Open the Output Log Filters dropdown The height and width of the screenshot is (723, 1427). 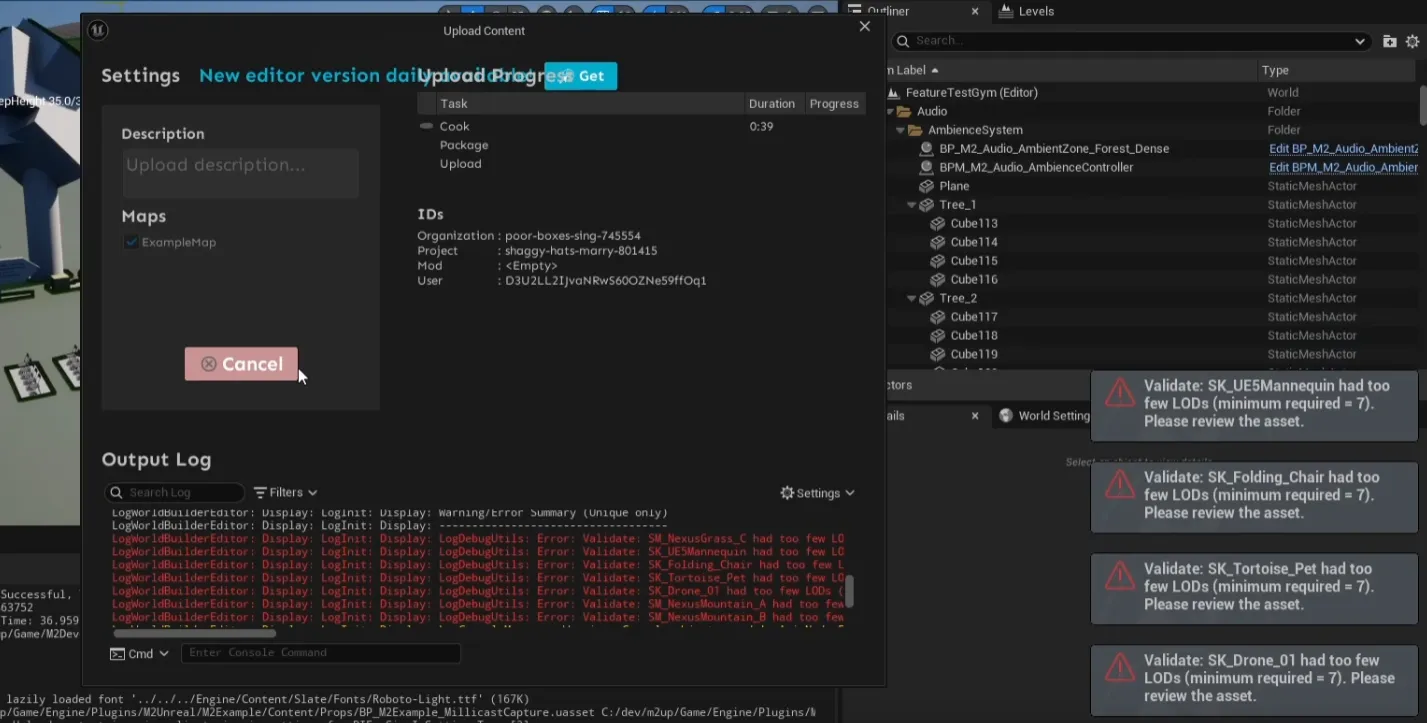(285, 492)
